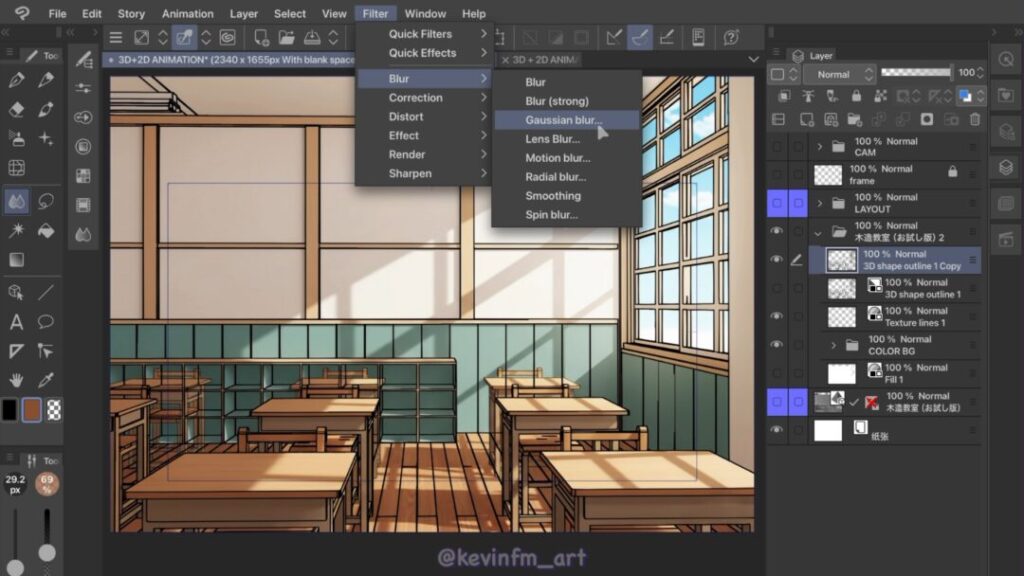Select the Gradient tool

pos(16,259)
